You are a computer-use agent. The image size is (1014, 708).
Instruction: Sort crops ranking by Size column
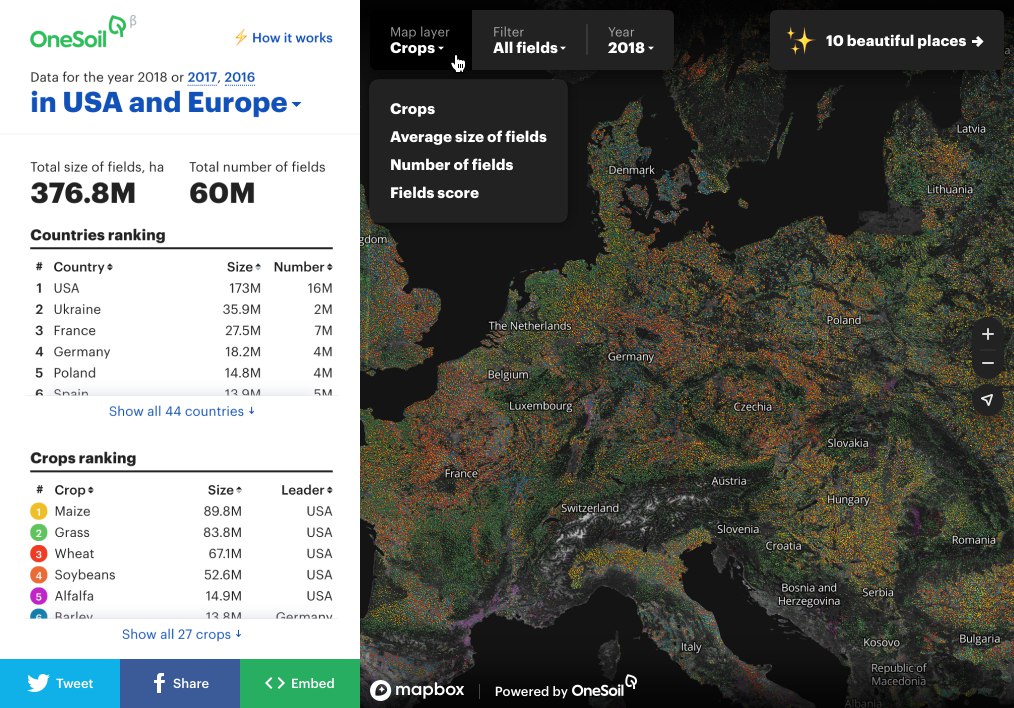click(224, 490)
